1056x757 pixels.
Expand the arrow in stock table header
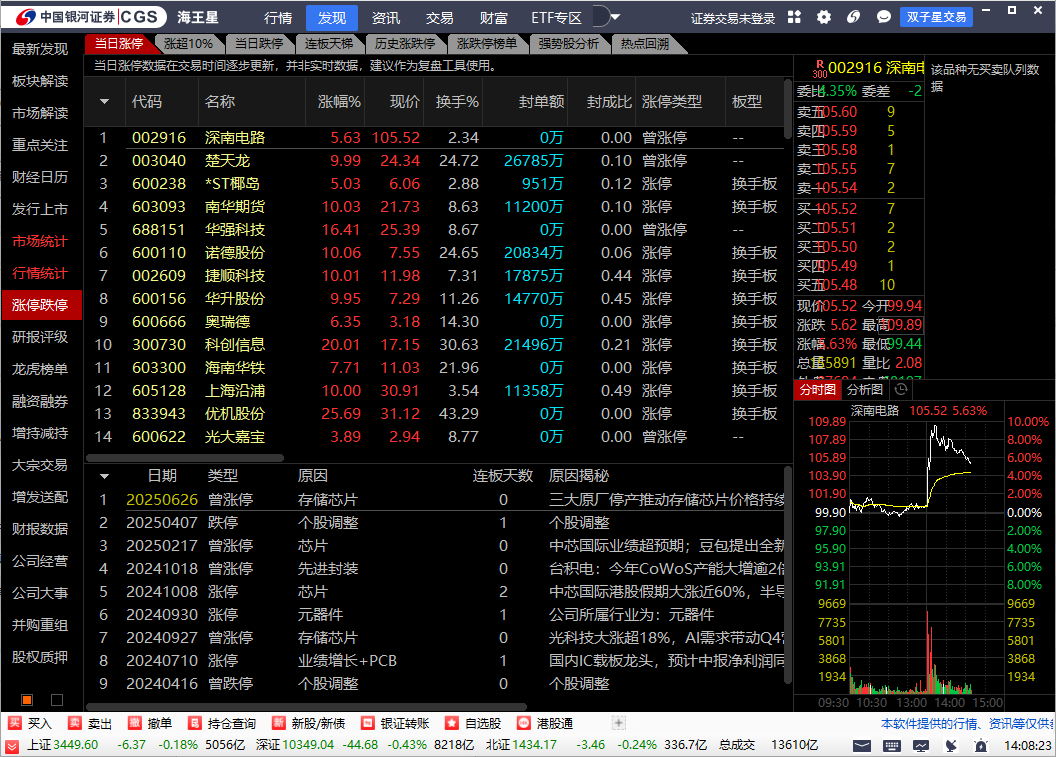pos(104,102)
